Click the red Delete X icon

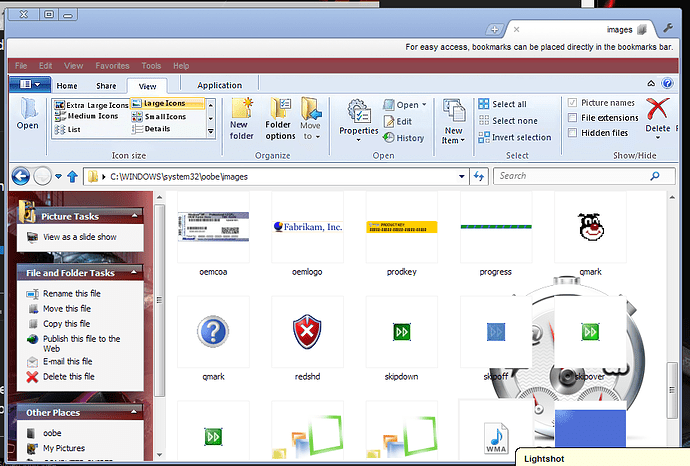(x=658, y=109)
